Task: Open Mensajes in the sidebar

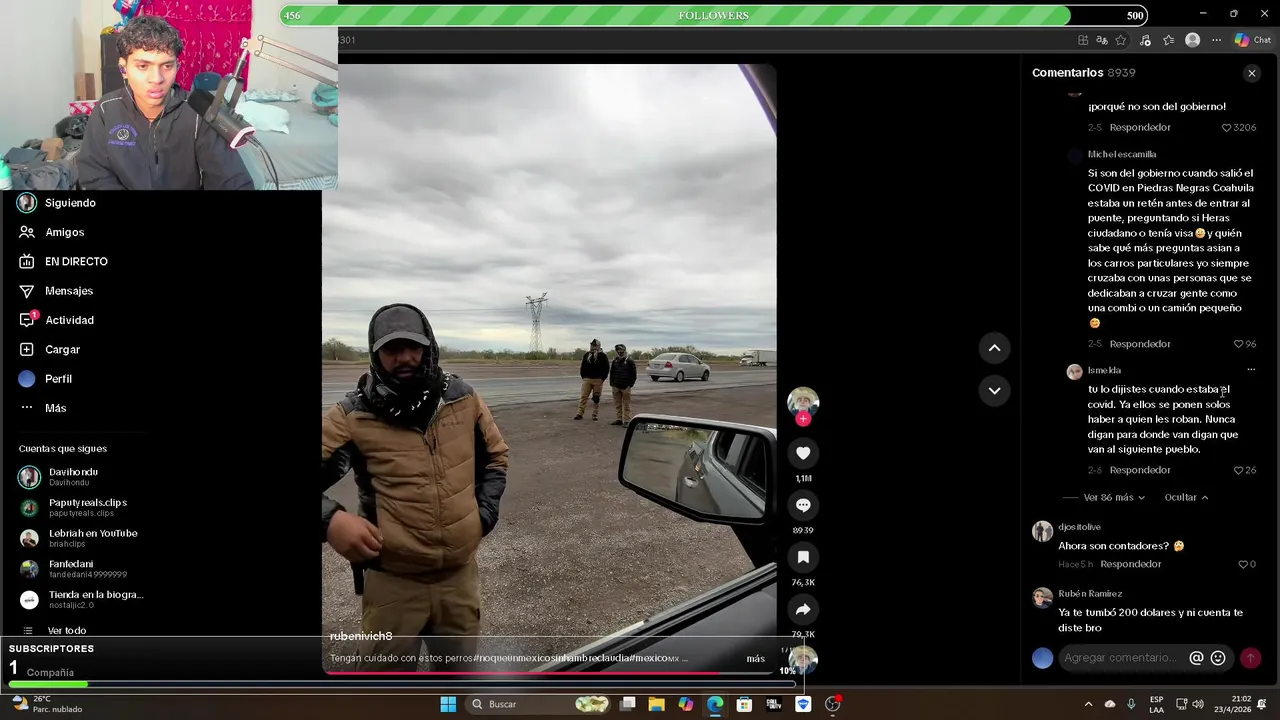Action: tap(69, 291)
